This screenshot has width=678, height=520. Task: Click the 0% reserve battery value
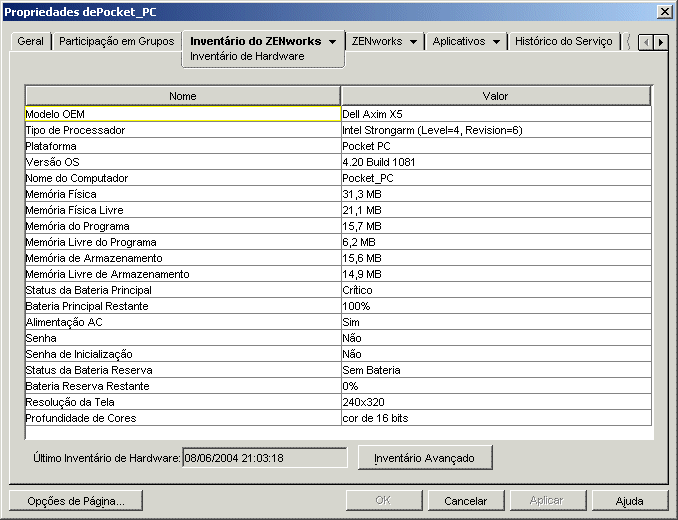496,386
